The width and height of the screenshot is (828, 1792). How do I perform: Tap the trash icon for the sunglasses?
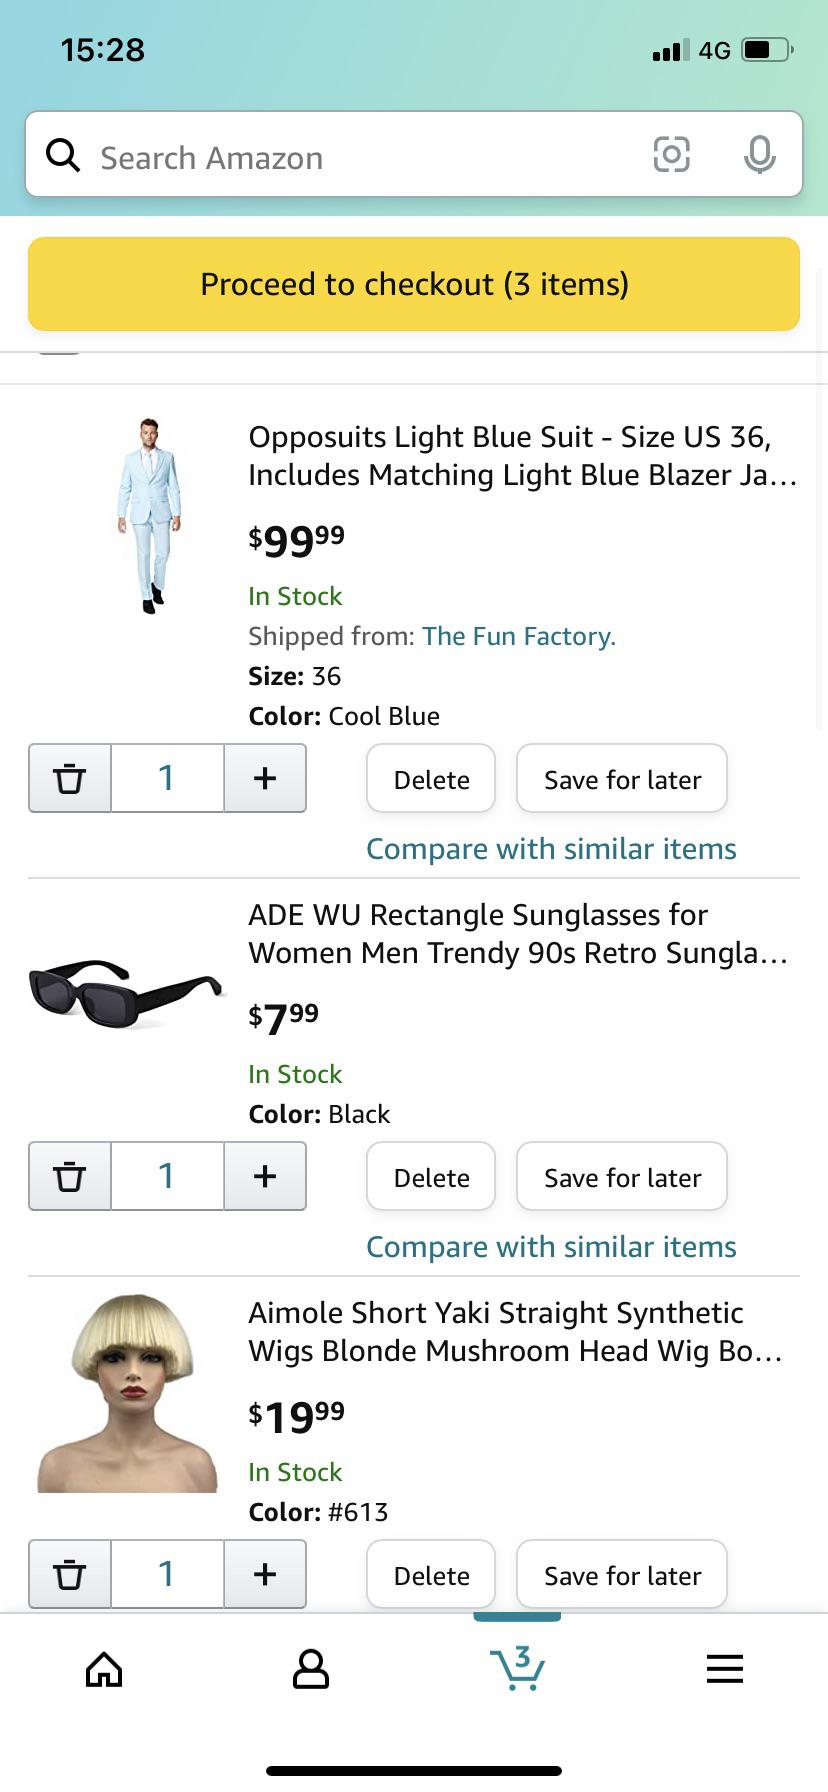(x=69, y=1176)
